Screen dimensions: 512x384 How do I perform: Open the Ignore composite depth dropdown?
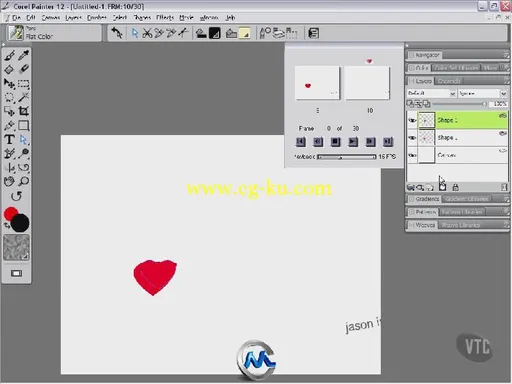click(x=482, y=93)
